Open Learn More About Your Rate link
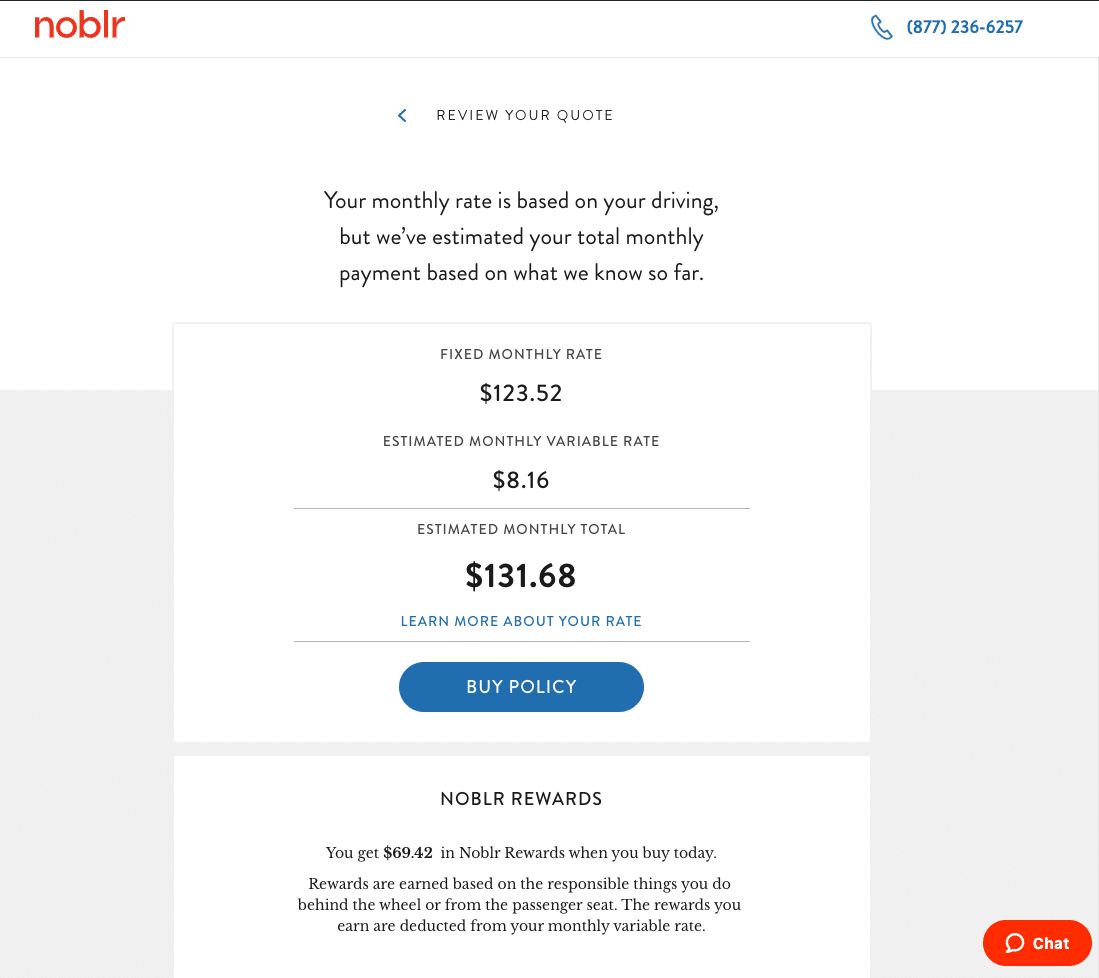 click(521, 621)
